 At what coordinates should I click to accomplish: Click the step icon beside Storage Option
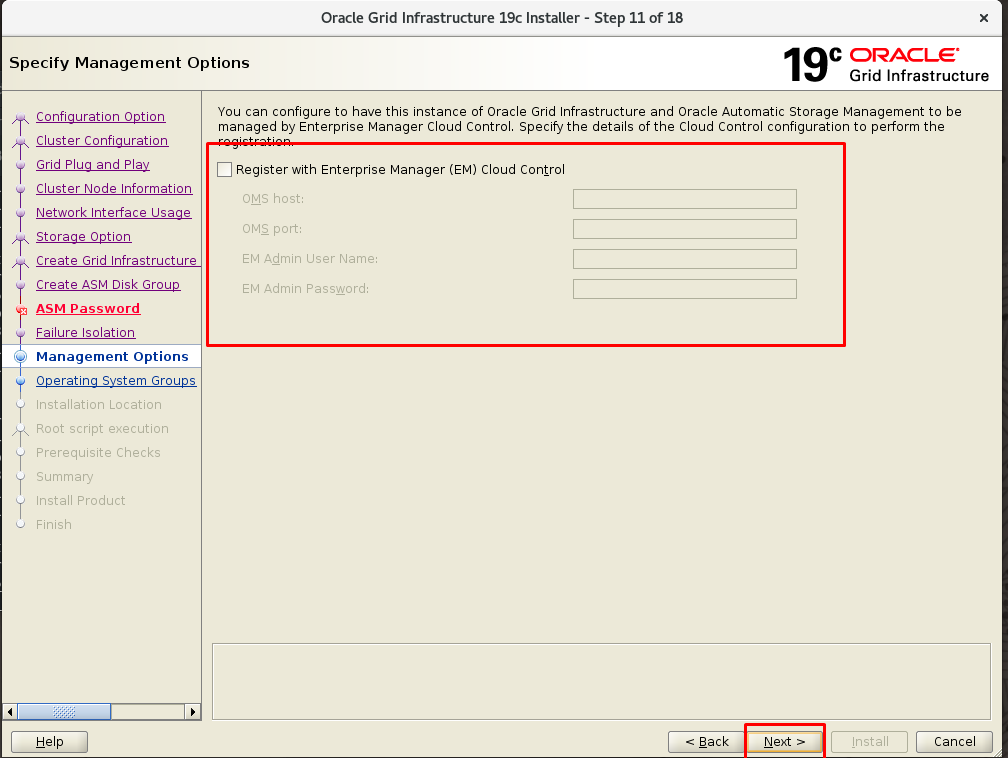pyautogui.click(x=20, y=238)
